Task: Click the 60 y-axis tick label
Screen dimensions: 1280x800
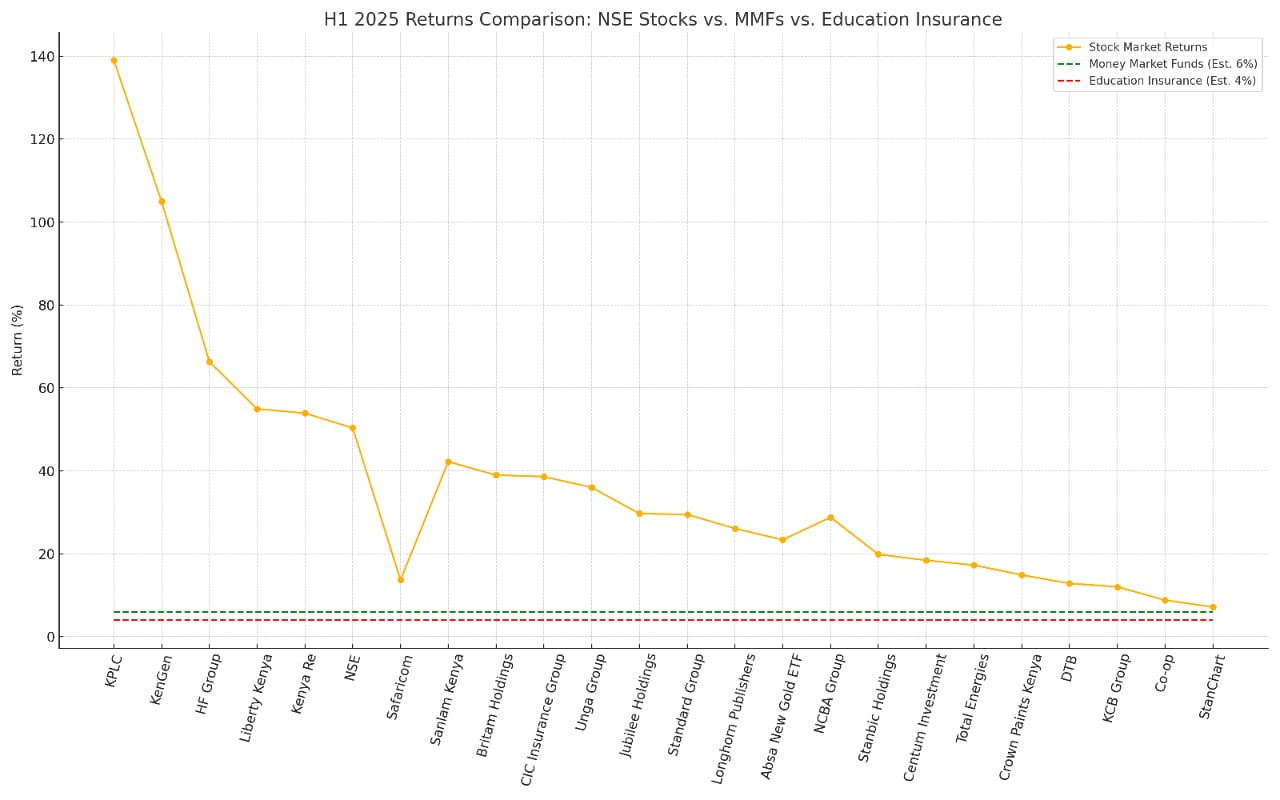Action: pyautogui.click(x=45, y=388)
